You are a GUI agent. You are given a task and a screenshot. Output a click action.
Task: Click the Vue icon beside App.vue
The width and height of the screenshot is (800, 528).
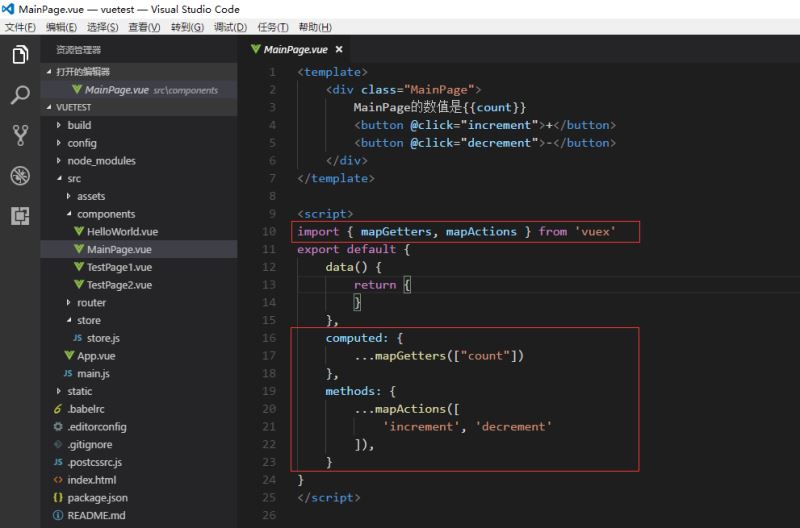tap(69, 356)
